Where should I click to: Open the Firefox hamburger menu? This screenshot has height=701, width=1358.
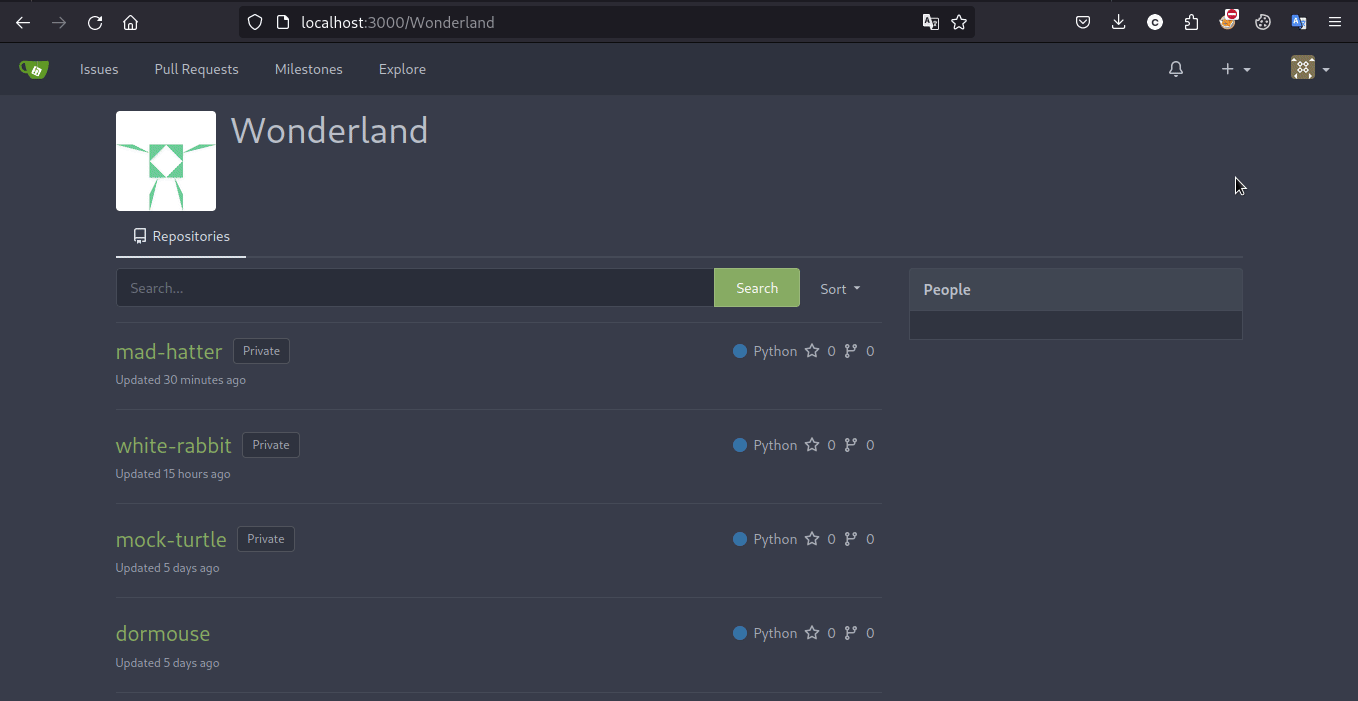(x=1335, y=22)
